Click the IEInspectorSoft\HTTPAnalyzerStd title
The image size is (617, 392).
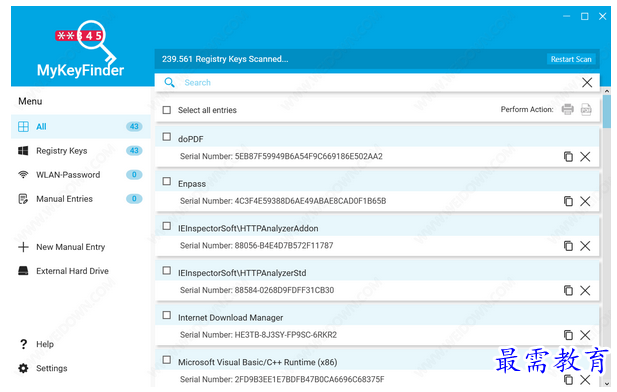[242, 273]
